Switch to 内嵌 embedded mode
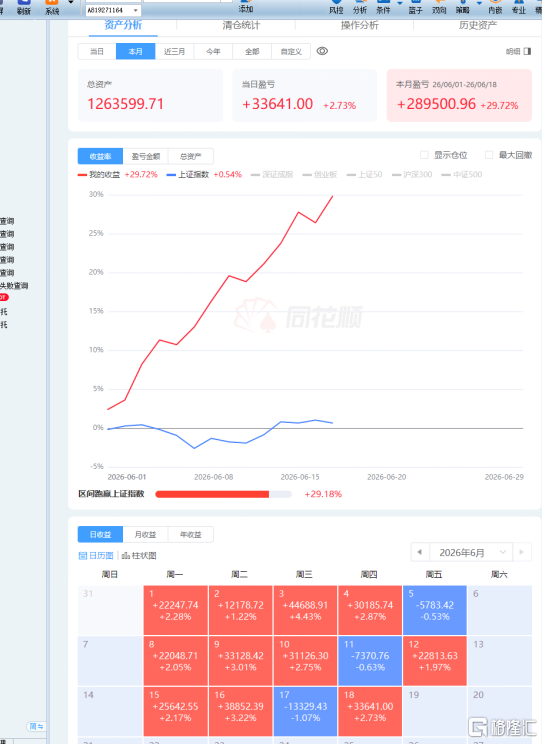The width and height of the screenshot is (543, 744). (495, 7)
